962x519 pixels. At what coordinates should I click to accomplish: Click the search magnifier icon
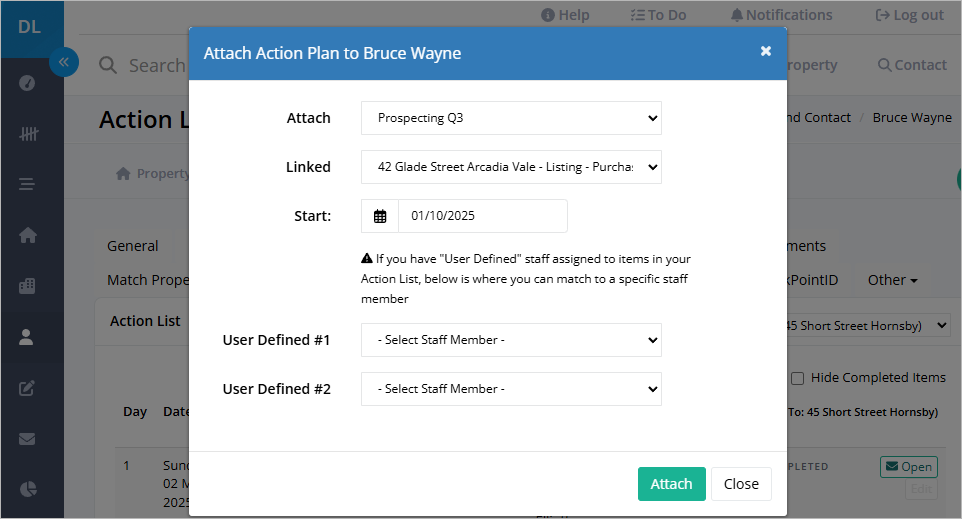pyautogui.click(x=108, y=65)
